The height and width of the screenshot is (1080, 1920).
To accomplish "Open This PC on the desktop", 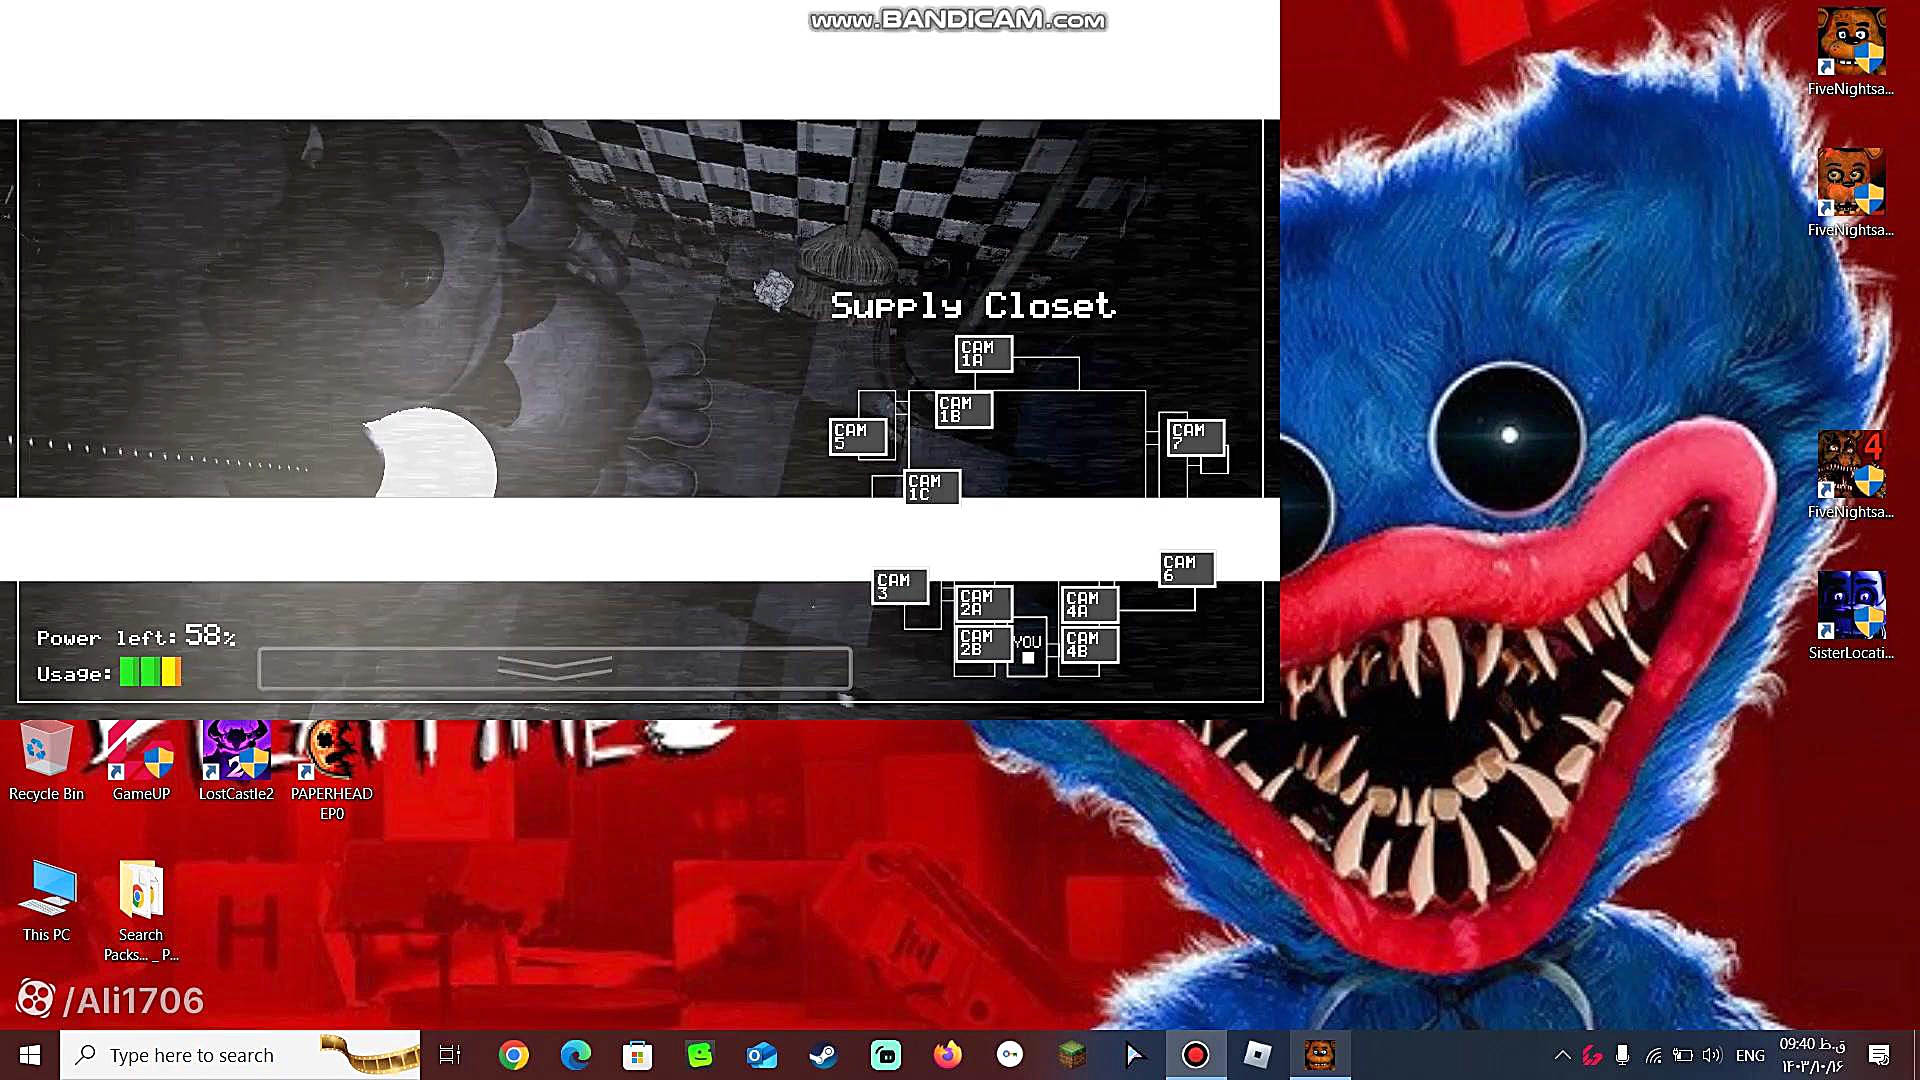I will click(x=46, y=900).
